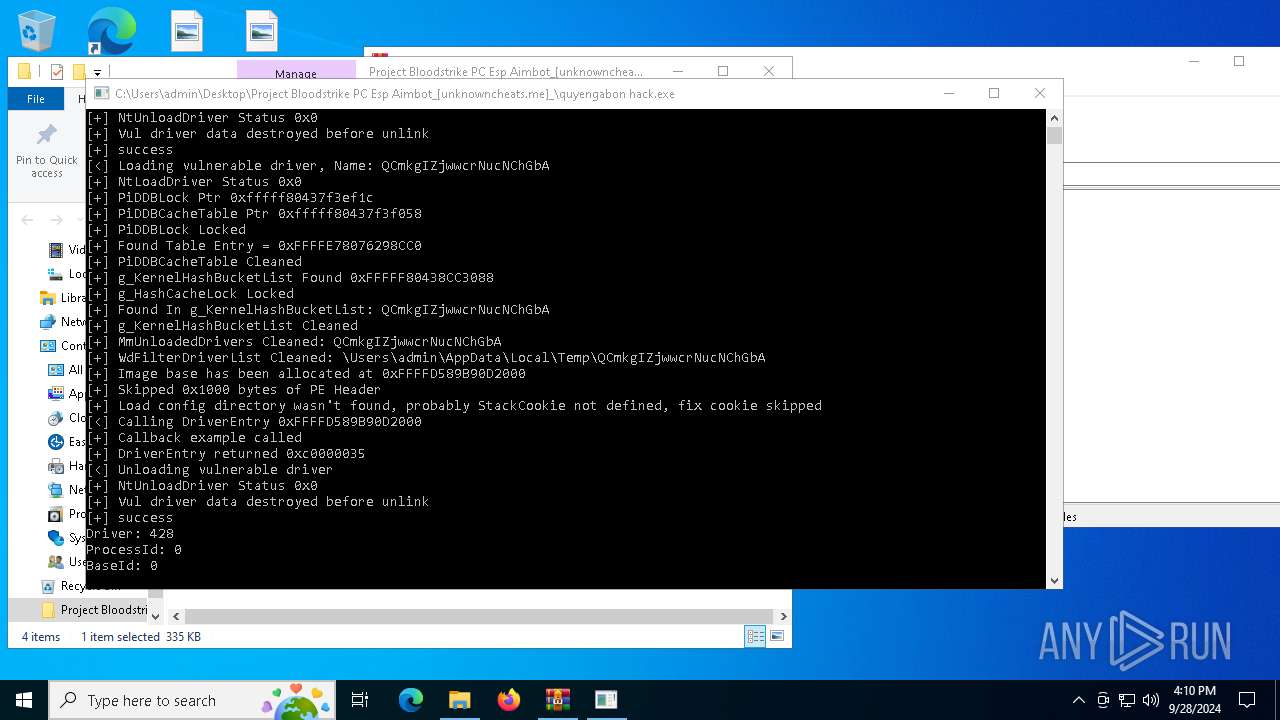The height and width of the screenshot is (720, 1280).
Task: Click navigation pane scroll down arrow
Action: coord(155,616)
